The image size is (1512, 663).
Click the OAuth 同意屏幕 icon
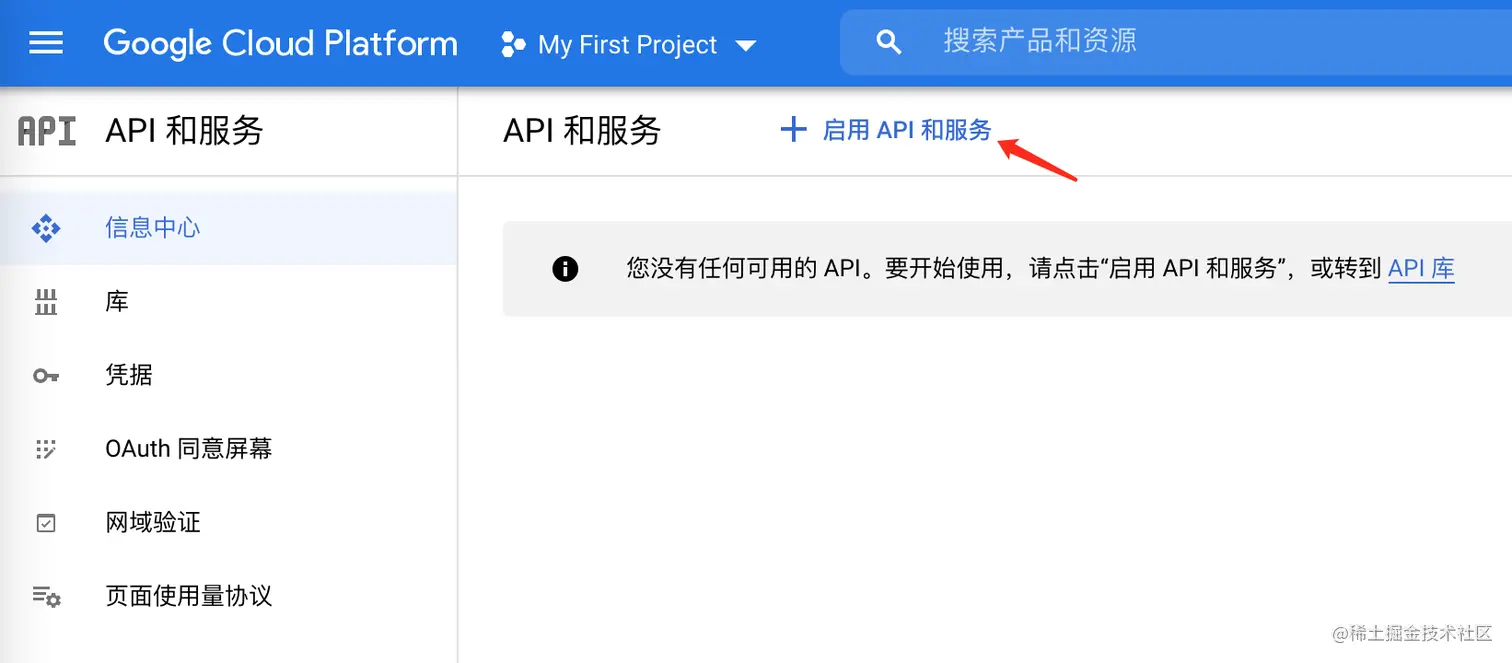[46, 449]
